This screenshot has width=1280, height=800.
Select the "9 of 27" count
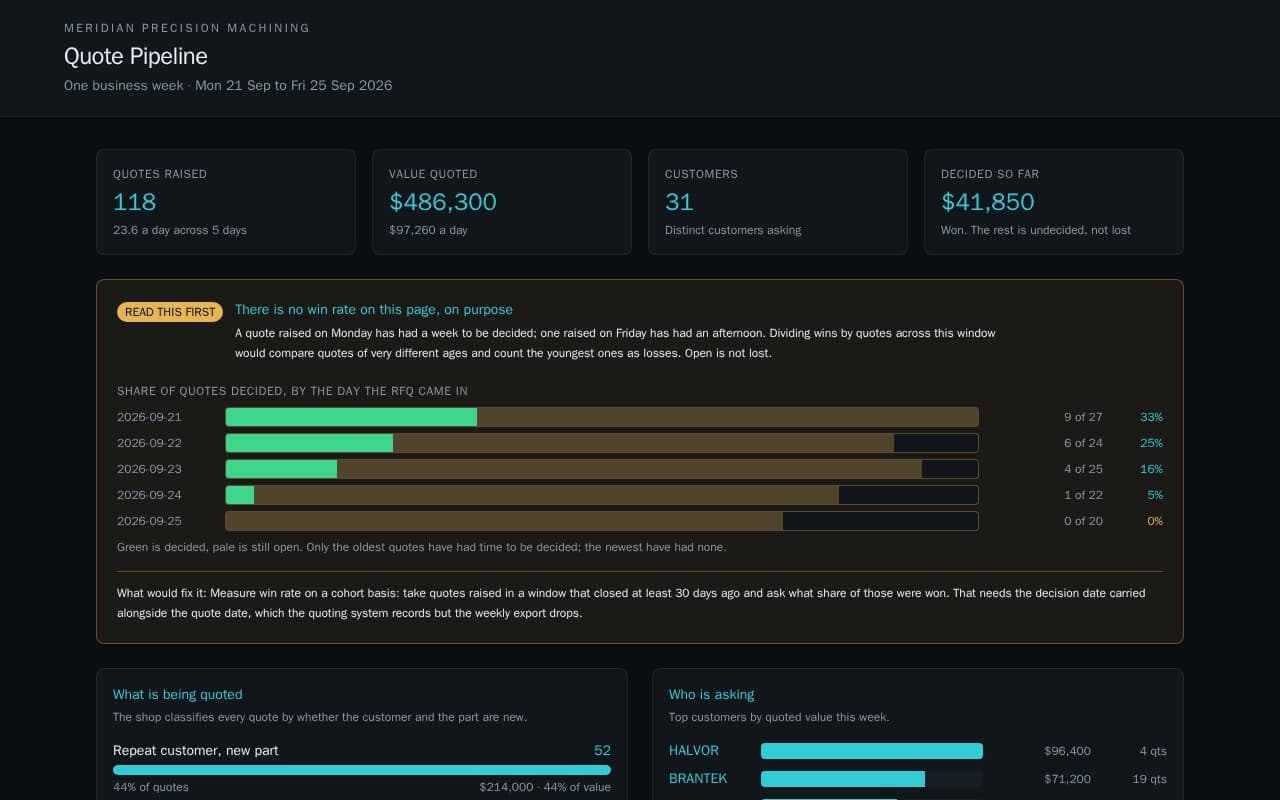1083,417
